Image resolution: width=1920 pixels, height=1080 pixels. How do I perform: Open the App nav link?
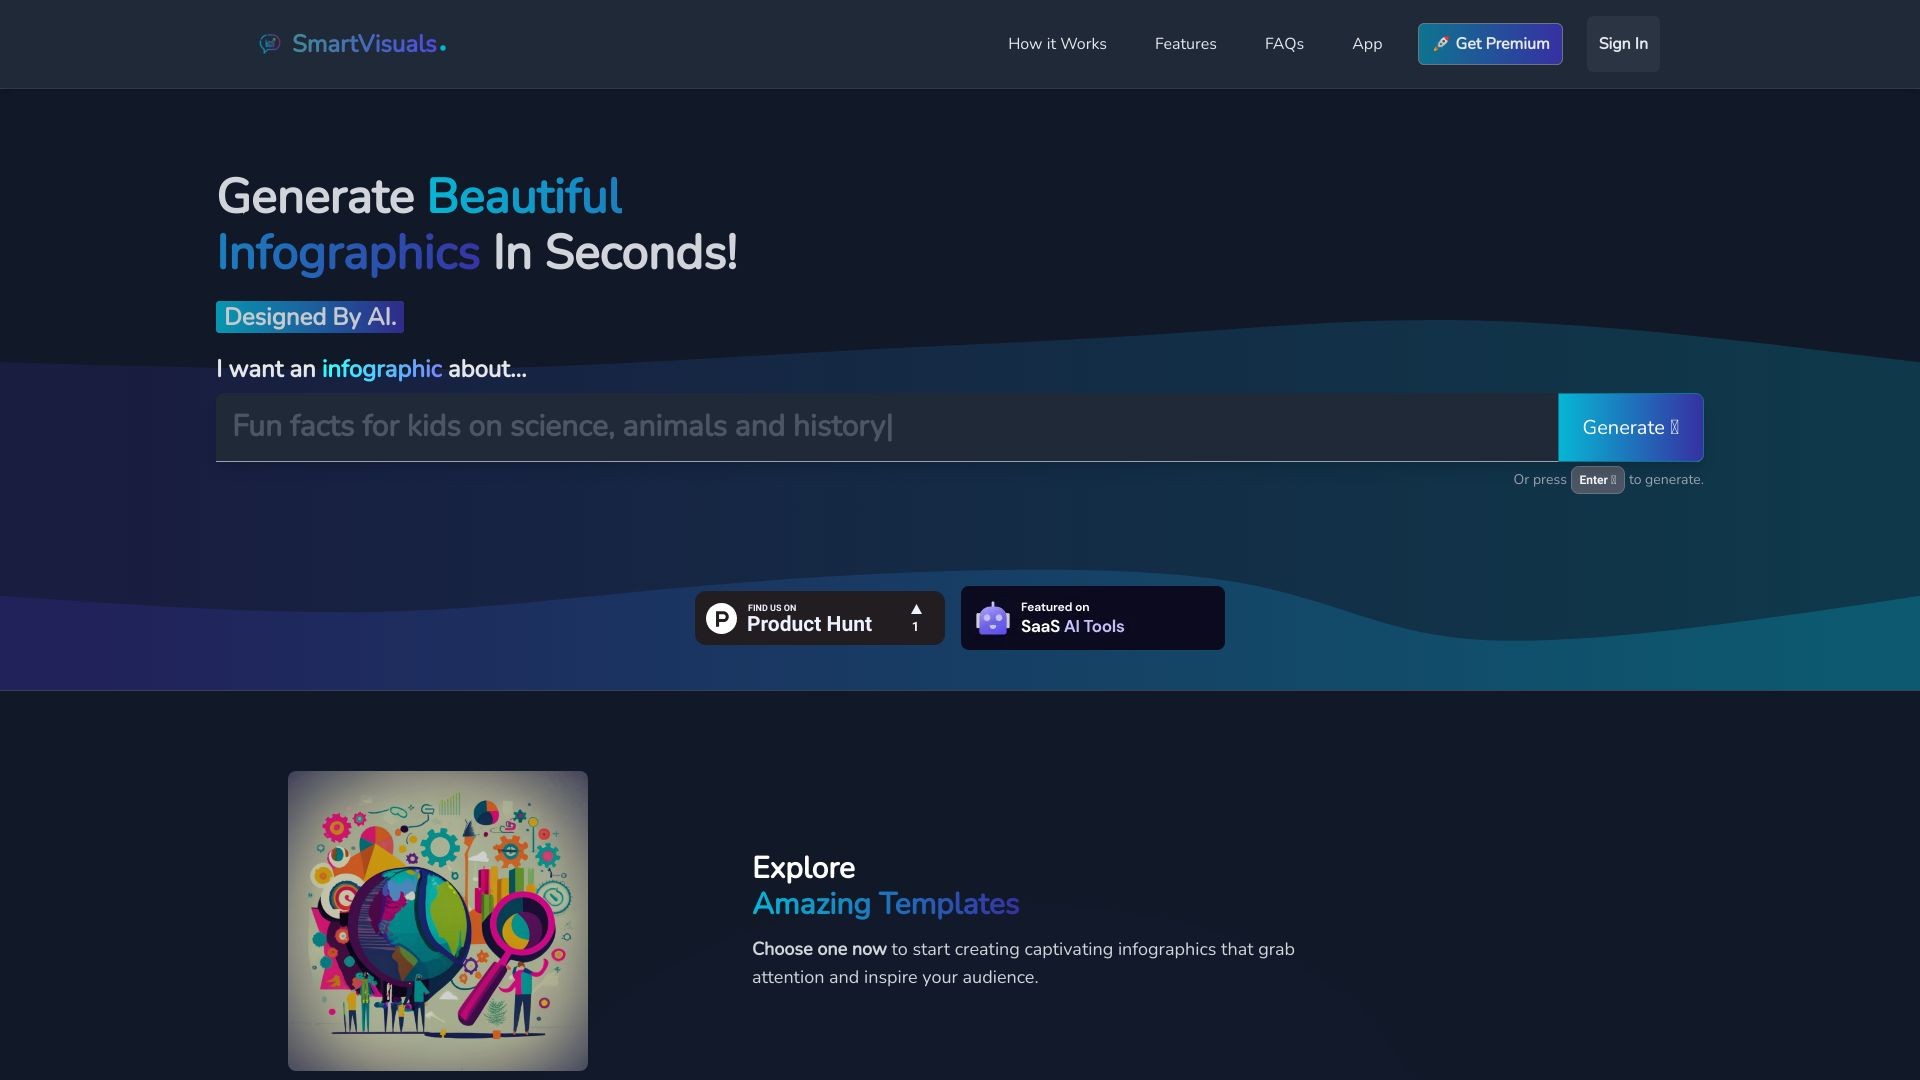click(1367, 44)
